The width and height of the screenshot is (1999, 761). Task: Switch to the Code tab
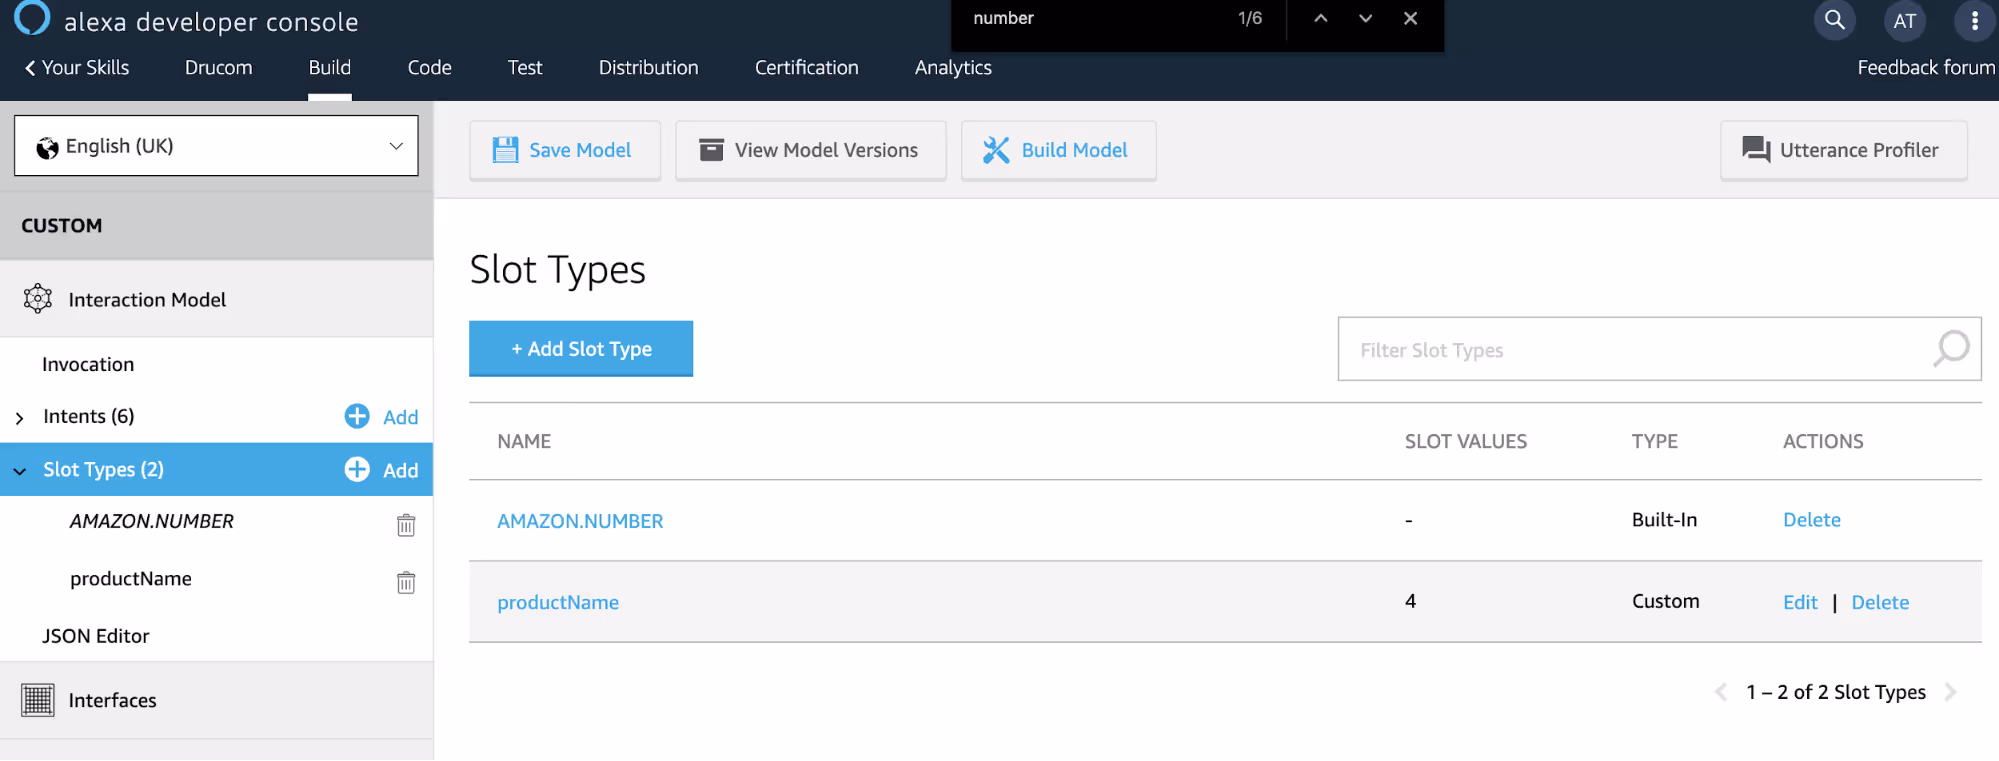430,67
